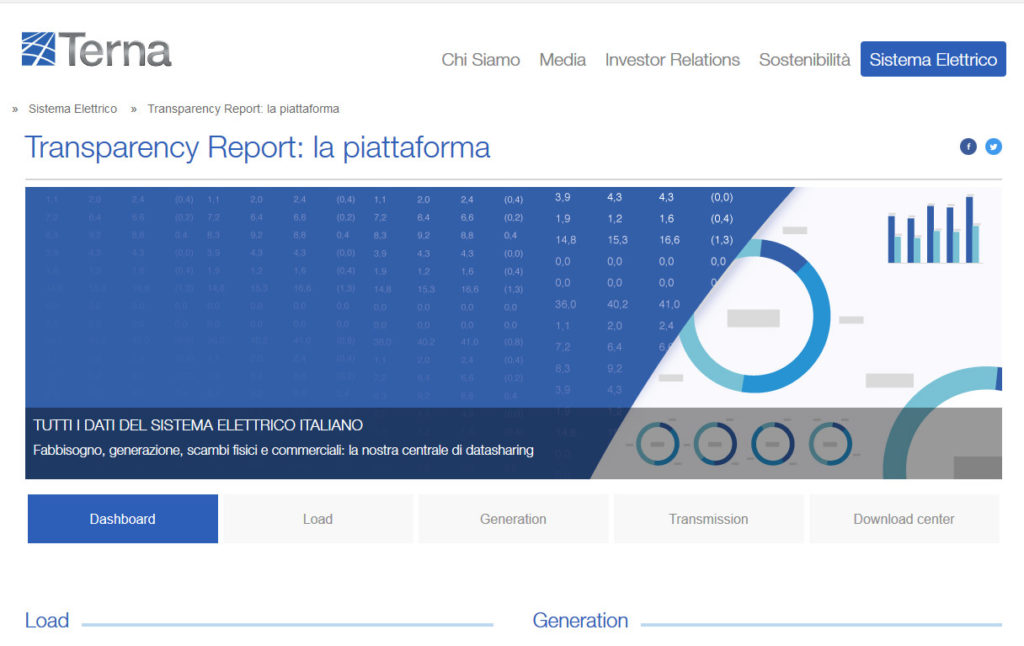Click the Generation section heading
The image size is (1024, 646).
[580, 621]
